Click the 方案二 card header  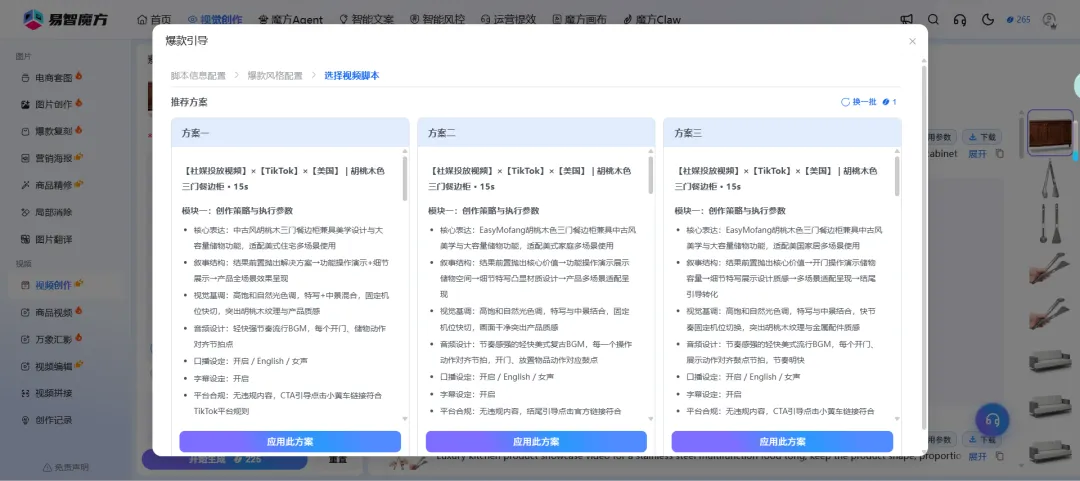(536, 132)
